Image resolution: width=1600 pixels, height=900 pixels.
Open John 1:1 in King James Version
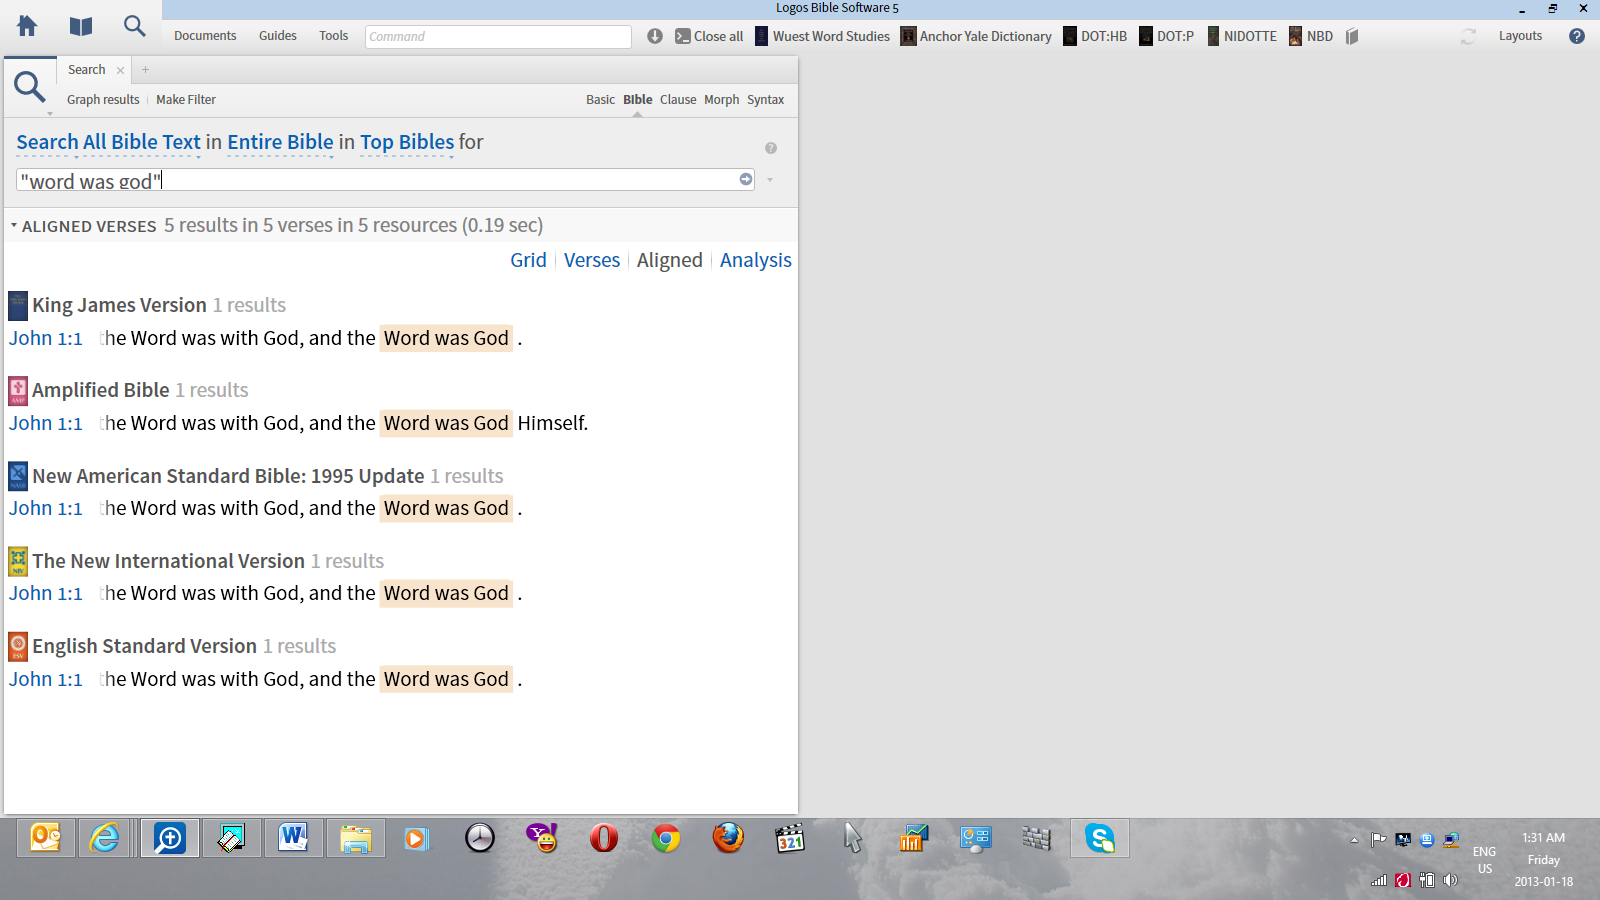click(46, 338)
